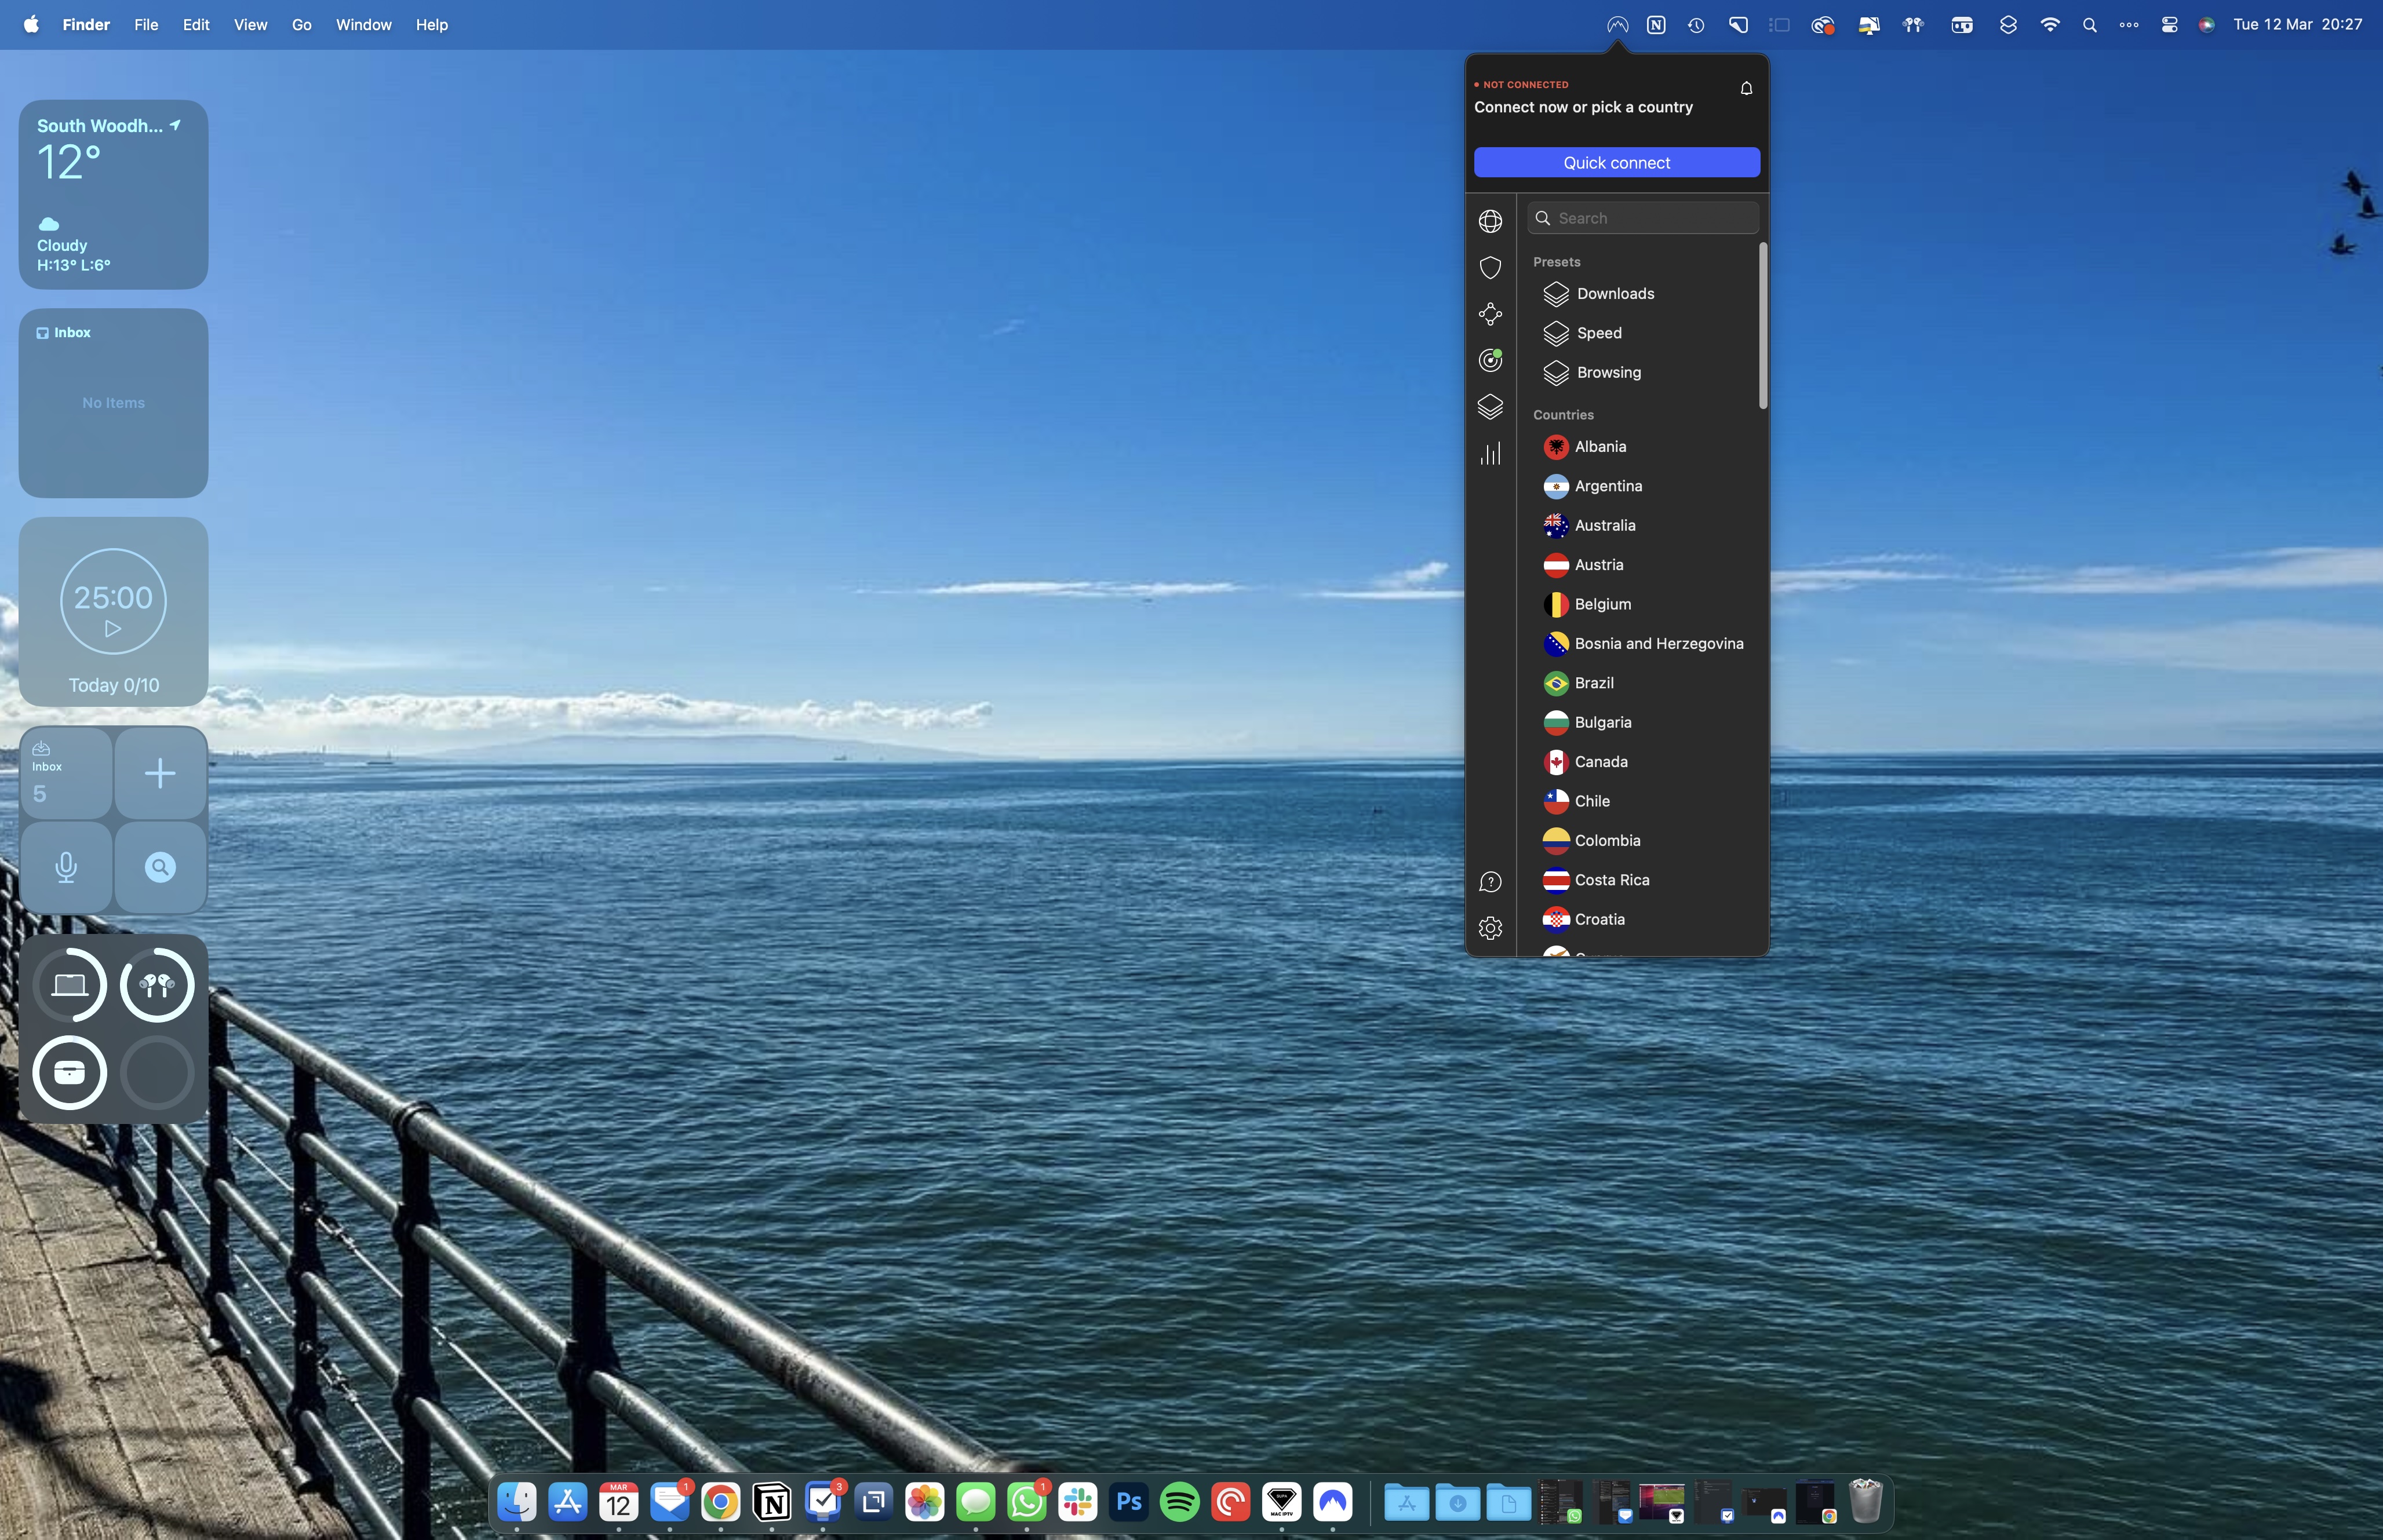This screenshot has width=2383, height=1540.
Task: Connect to Bosnia and Herzegovina server
Action: [x=1657, y=643]
